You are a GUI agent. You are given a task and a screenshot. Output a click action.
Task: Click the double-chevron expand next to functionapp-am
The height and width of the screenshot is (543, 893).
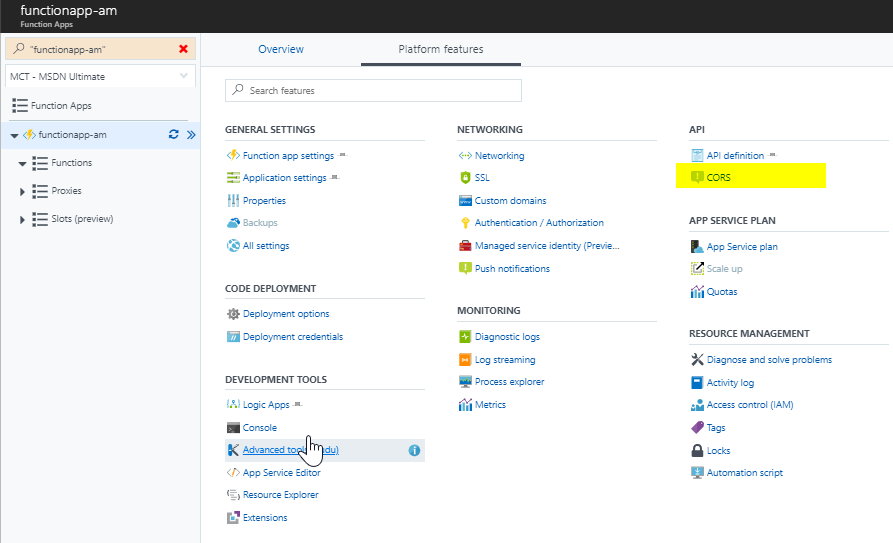pyautogui.click(x=191, y=134)
